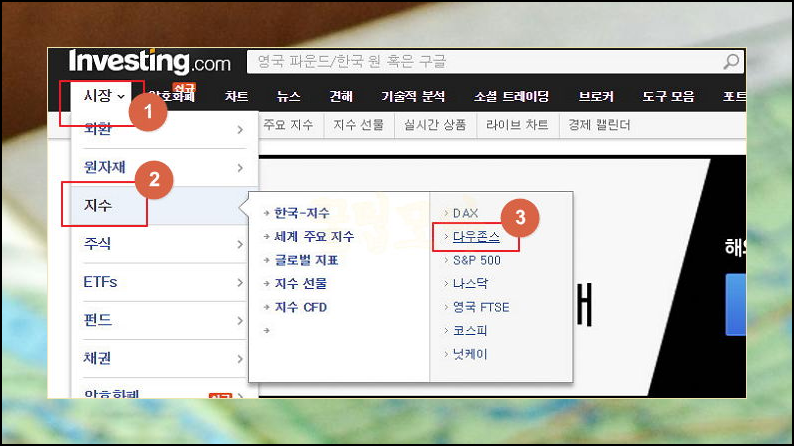Open the S&P 500 index link
The width and height of the screenshot is (794, 446).
(x=477, y=260)
